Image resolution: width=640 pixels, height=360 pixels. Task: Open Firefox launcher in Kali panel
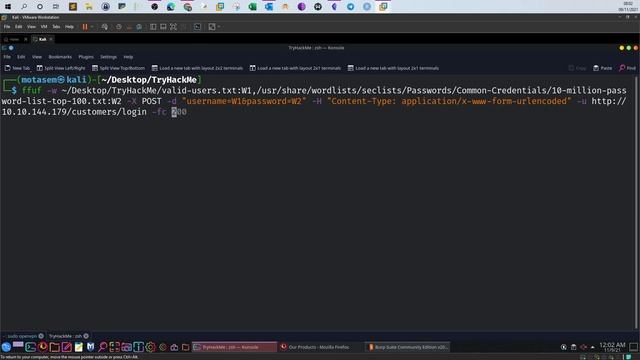(x=43, y=347)
